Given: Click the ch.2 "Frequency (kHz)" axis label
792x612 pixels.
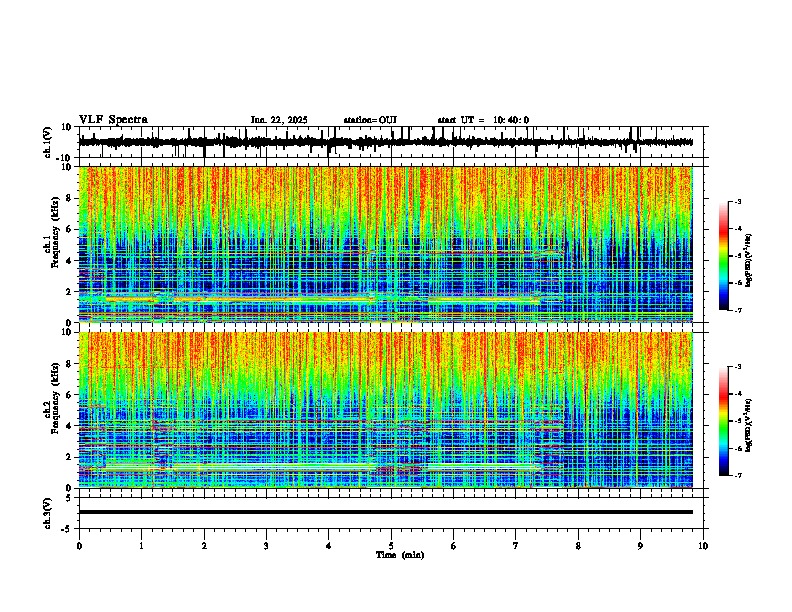Looking at the screenshot, I should (55, 398).
